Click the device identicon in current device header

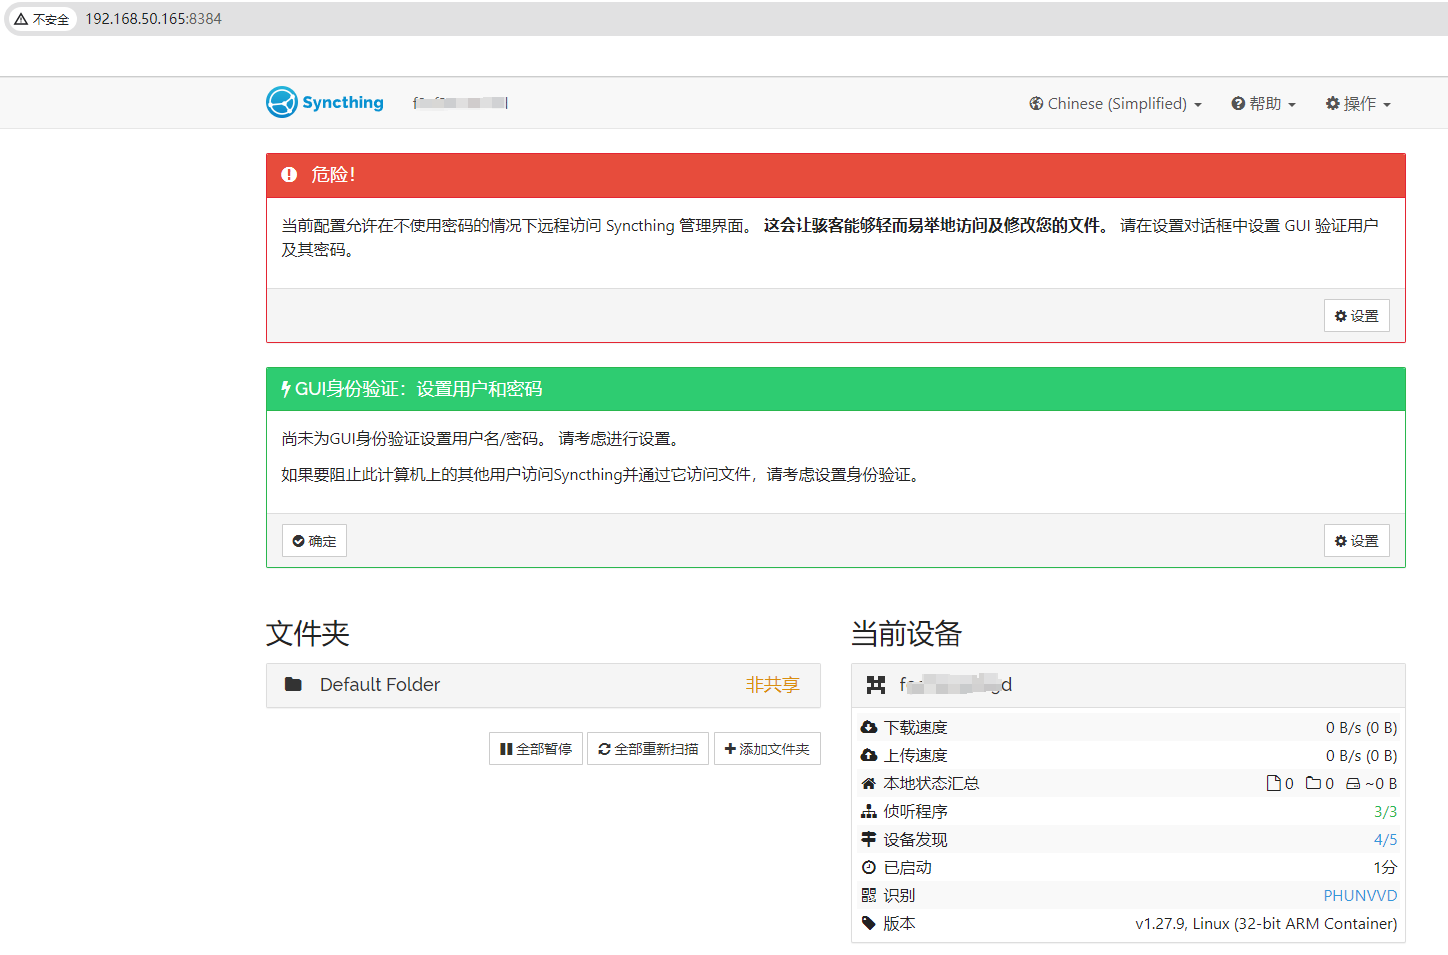[x=876, y=685]
